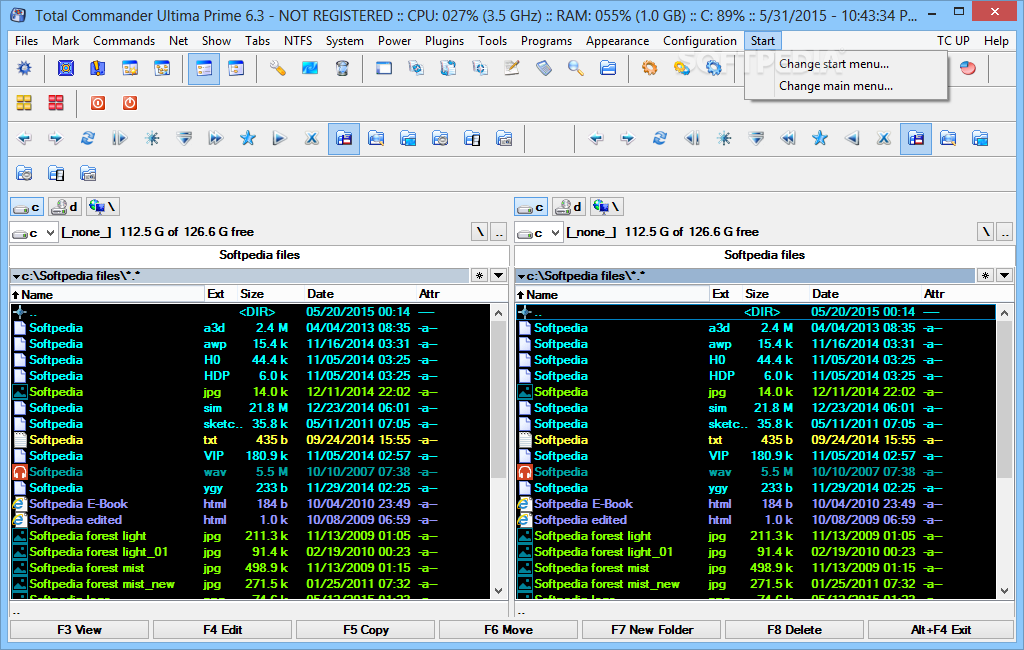Viewport: 1024px width, 650px height.
Task: Click left panel asterisk snowflake icon
Action: click(x=152, y=138)
